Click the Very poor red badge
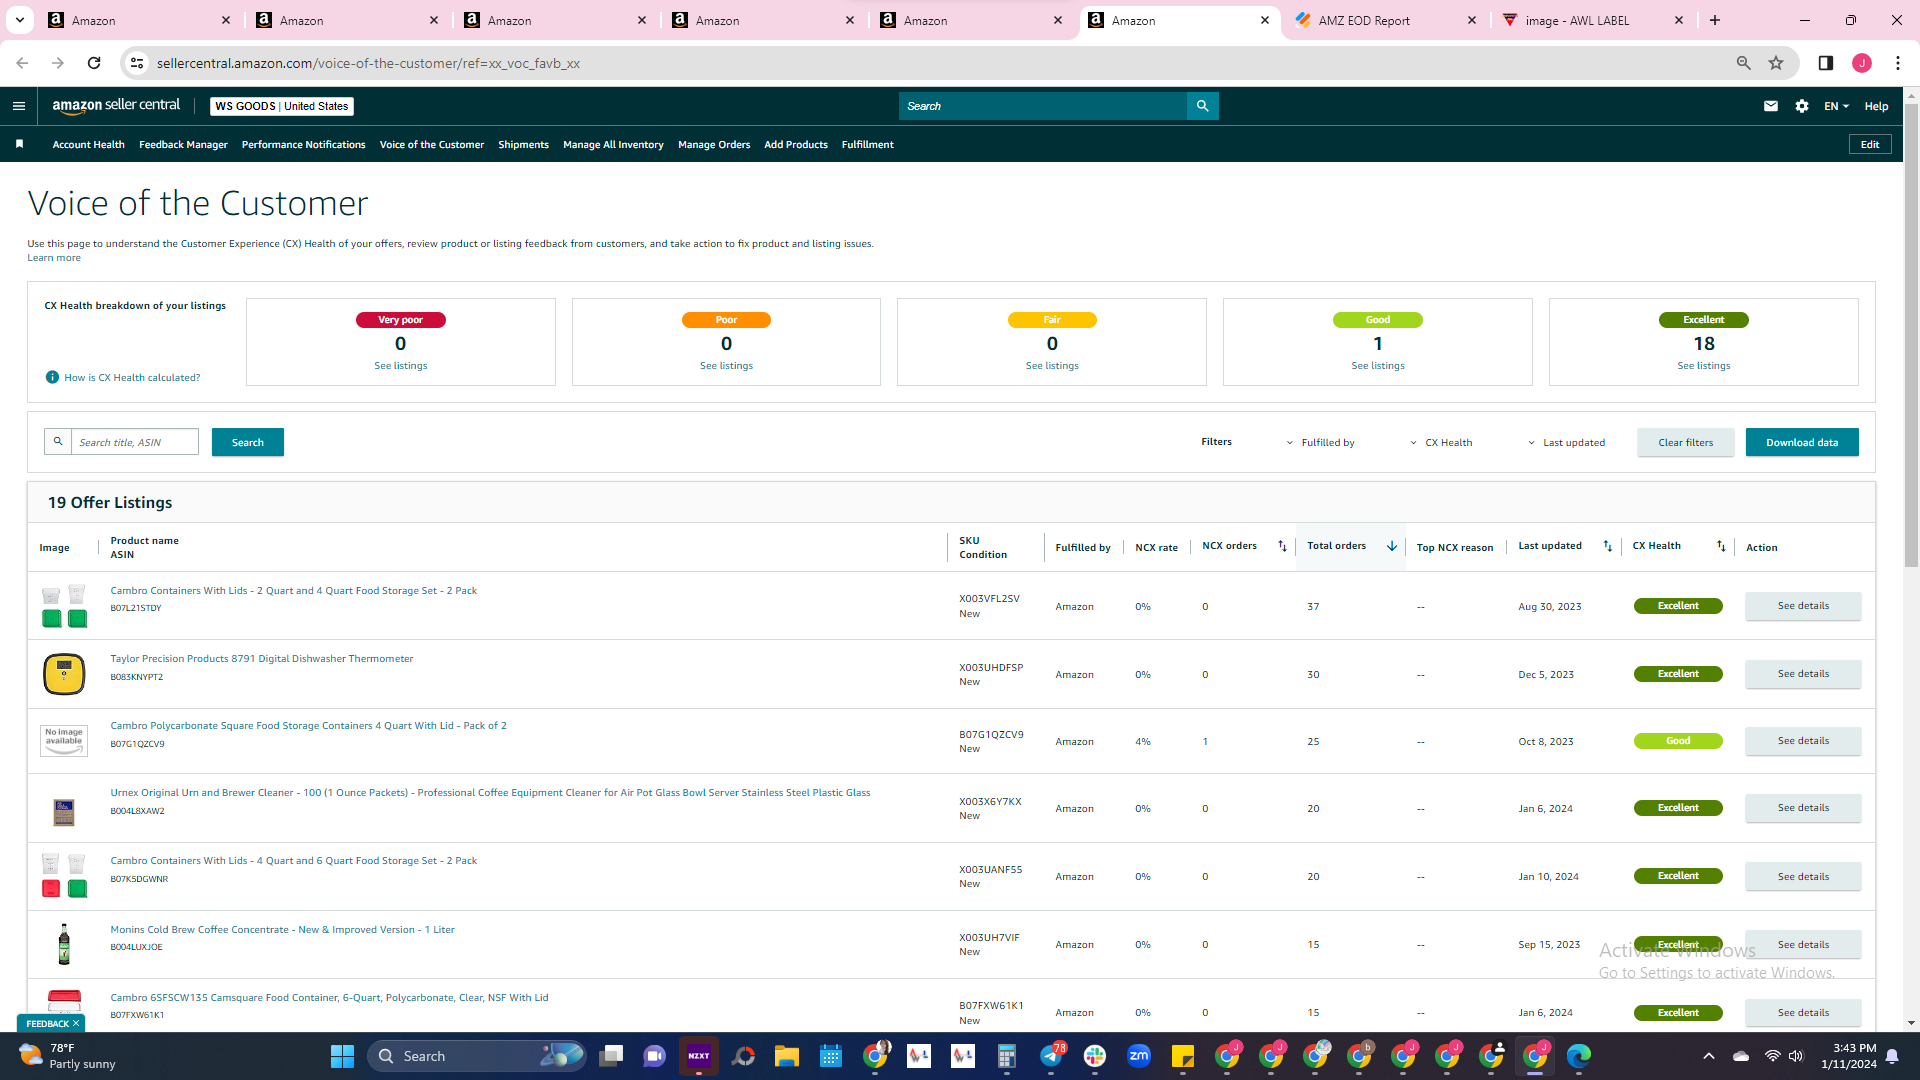The width and height of the screenshot is (1920, 1080). pos(400,320)
